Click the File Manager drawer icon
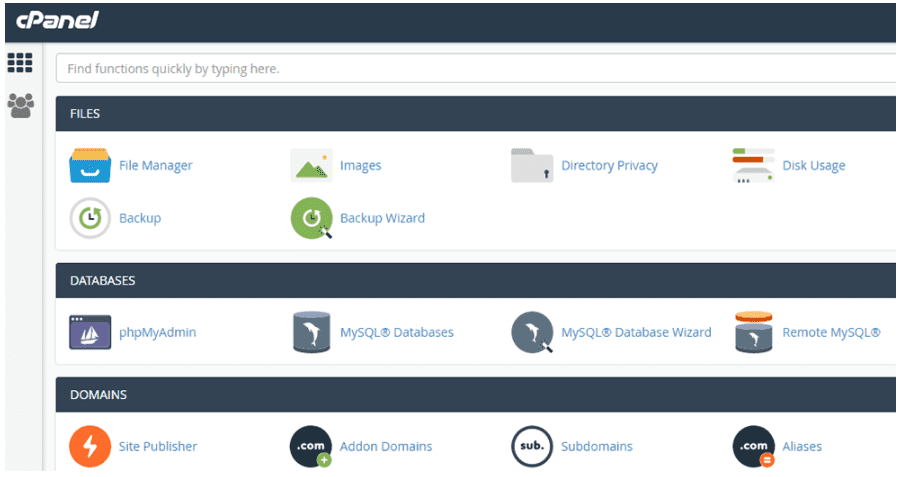The height and width of the screenshot is (477, 900). (x=90, y=165)
